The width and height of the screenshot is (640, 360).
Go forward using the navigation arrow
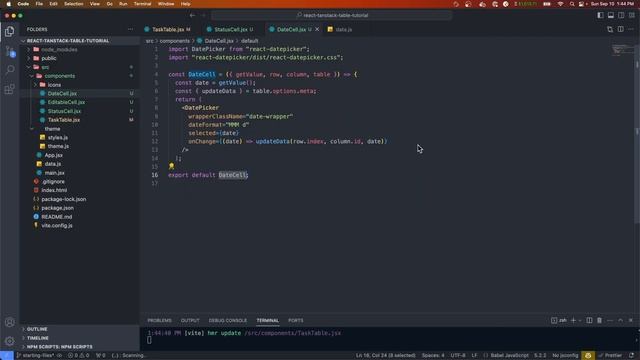pos(203,16)
